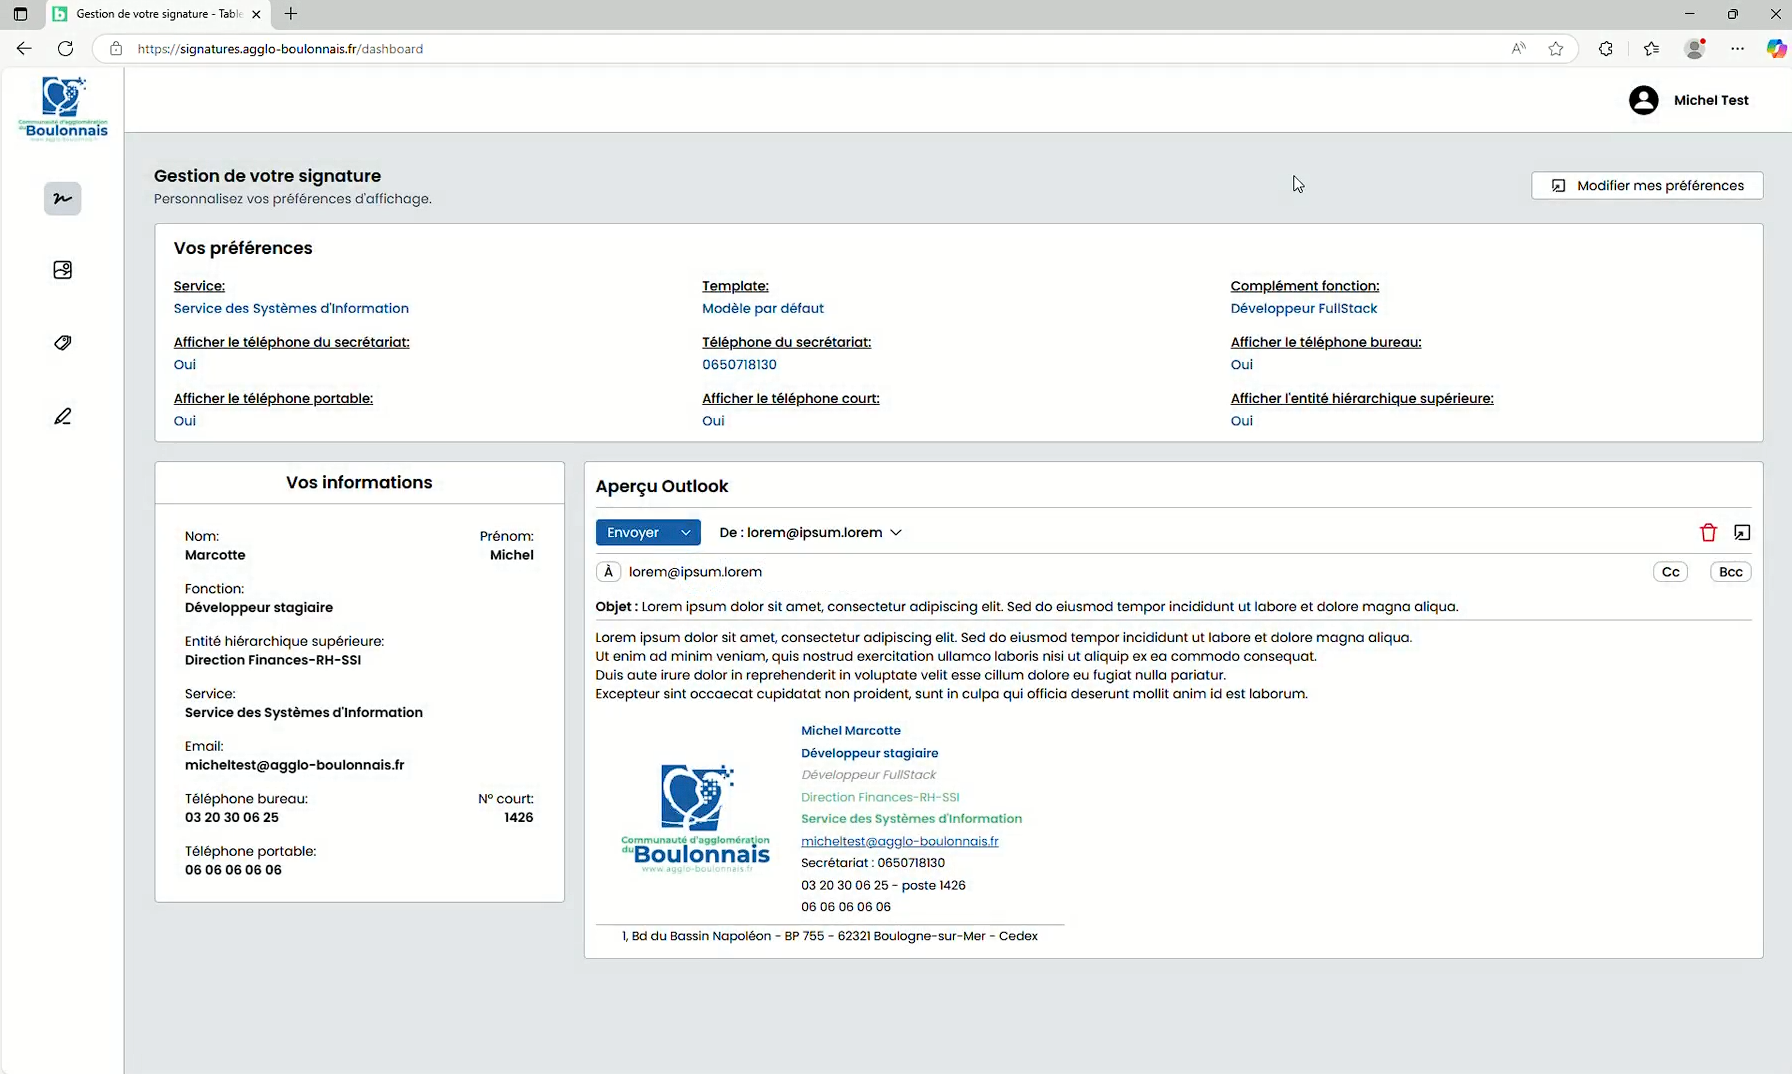Click Modifier mes préférences button

(1647, 186)
